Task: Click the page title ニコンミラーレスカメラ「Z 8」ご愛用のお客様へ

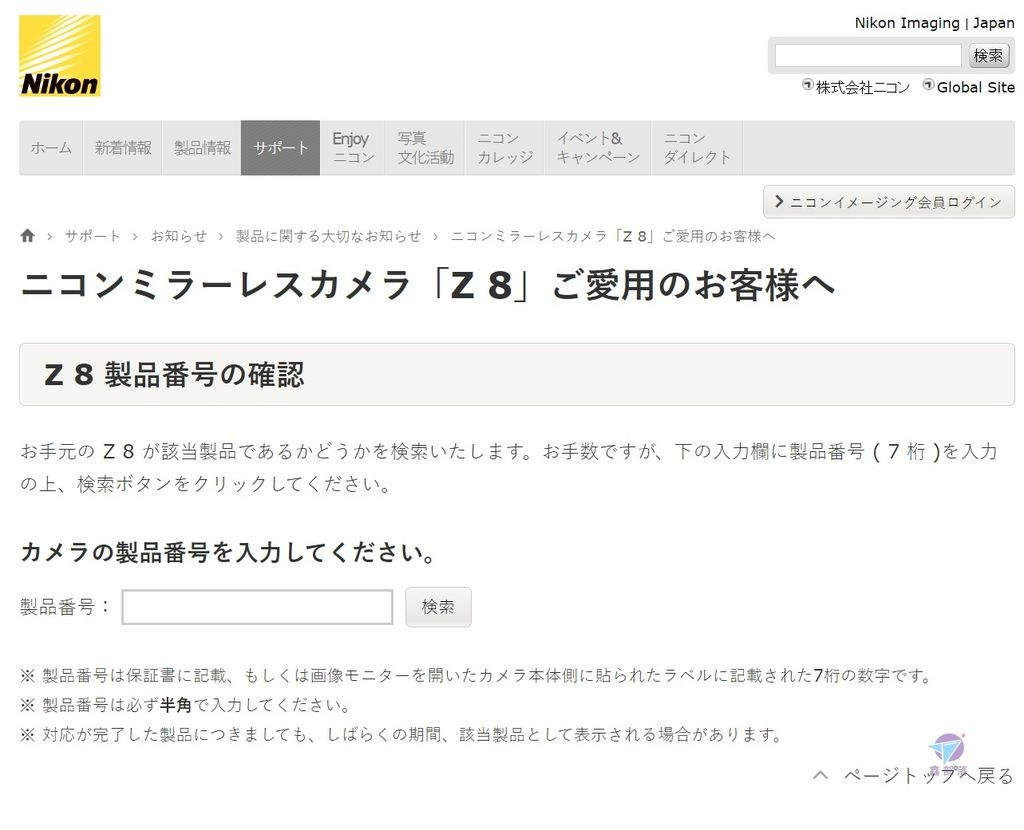Action: 428,285
